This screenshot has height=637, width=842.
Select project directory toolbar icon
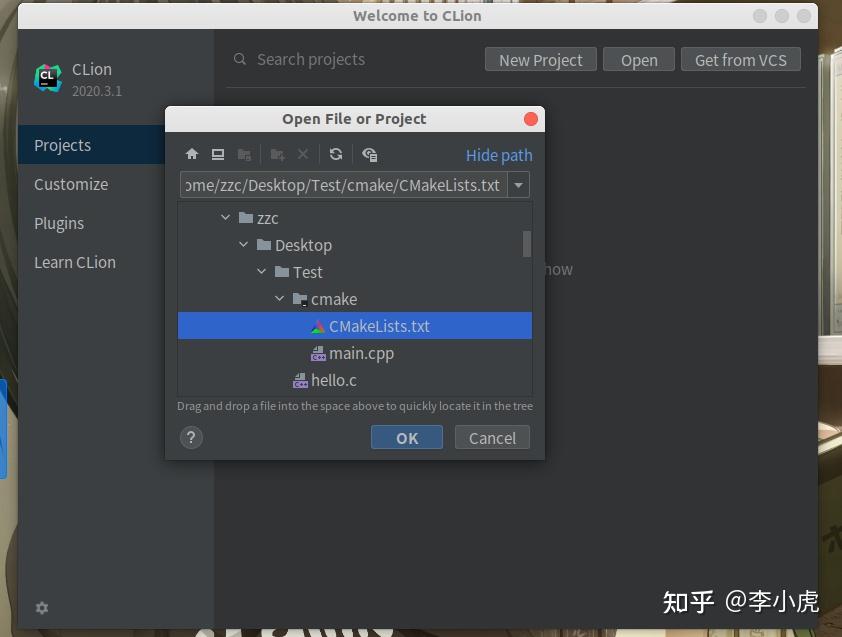[x=244, y=155]
